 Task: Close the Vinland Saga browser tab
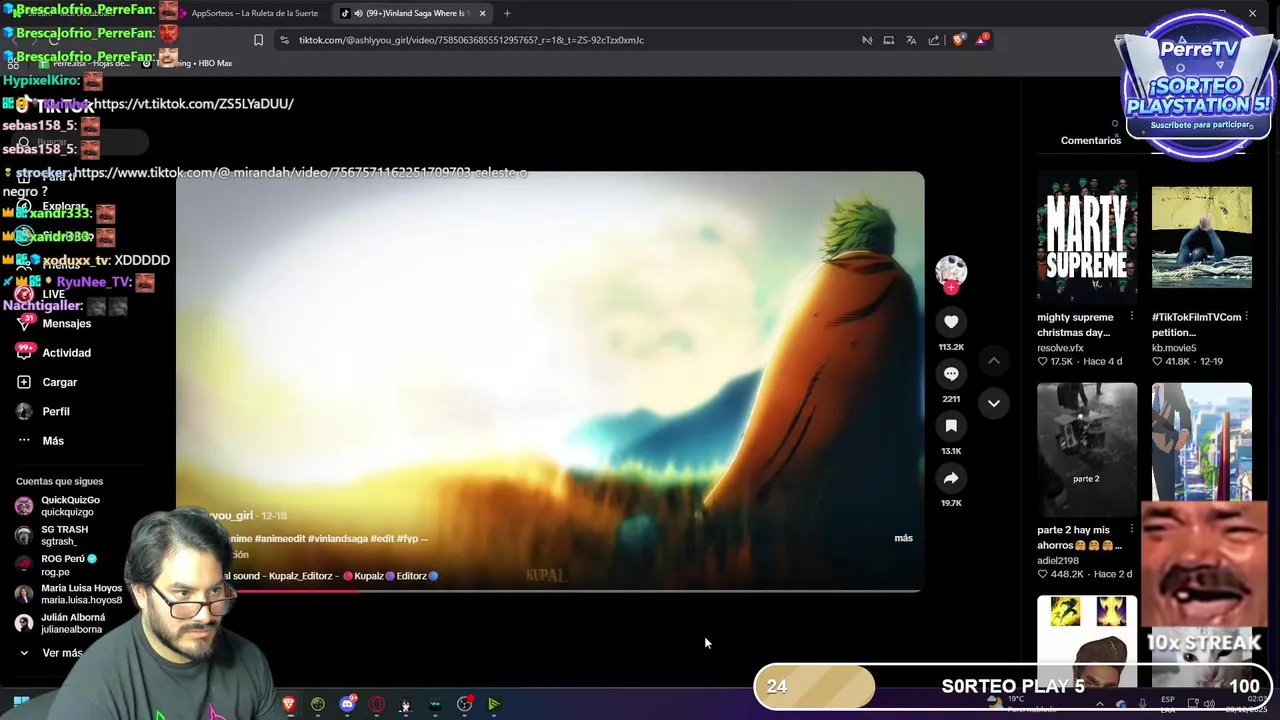pos(482,13)
